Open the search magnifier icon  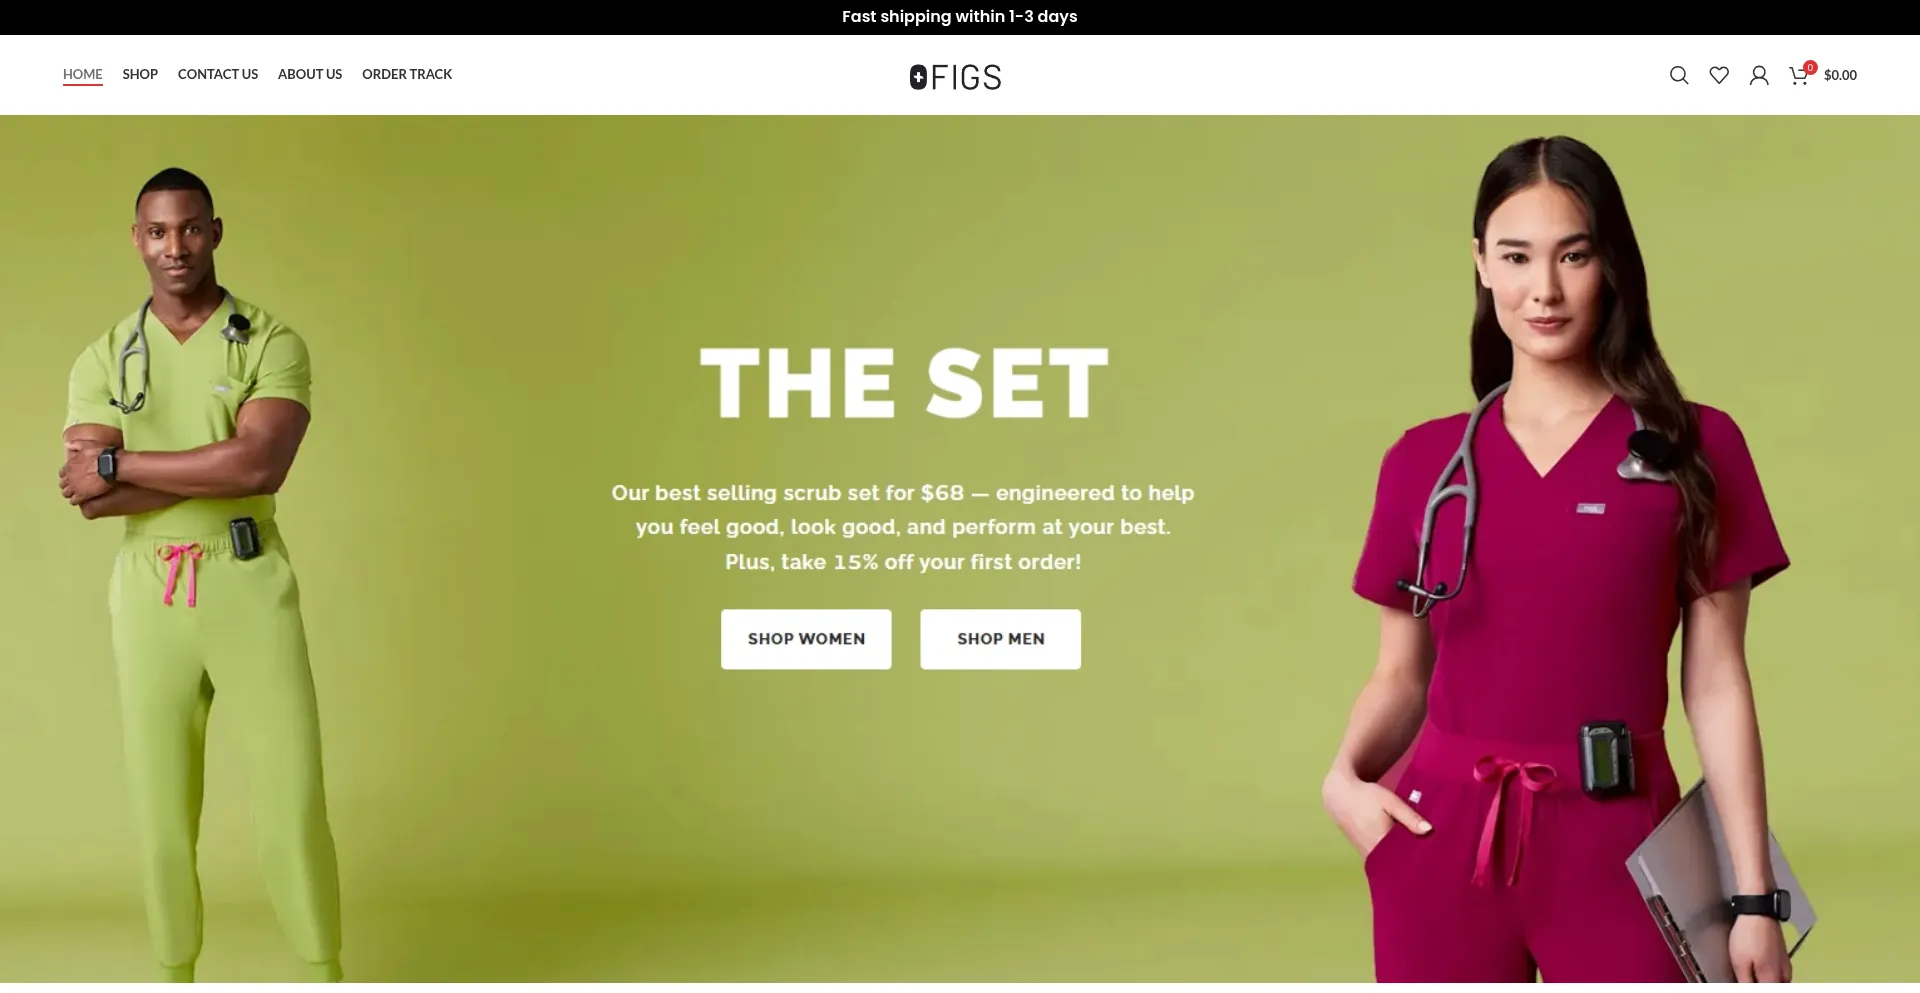pos(1679,75)
